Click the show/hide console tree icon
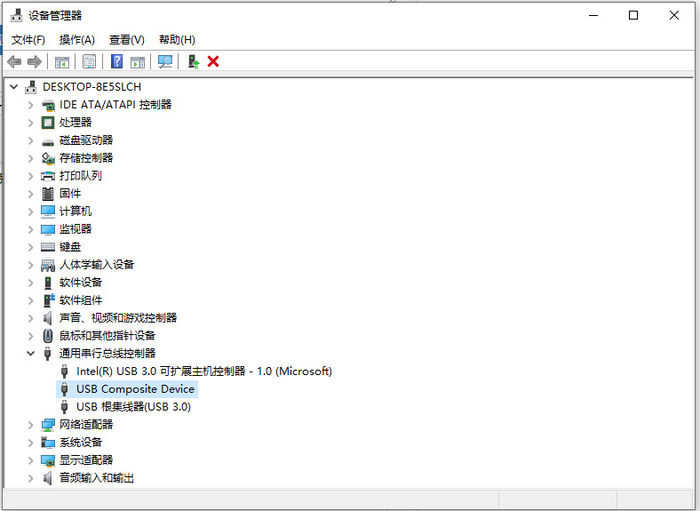700x511 pixels. (x=62, y=62)
